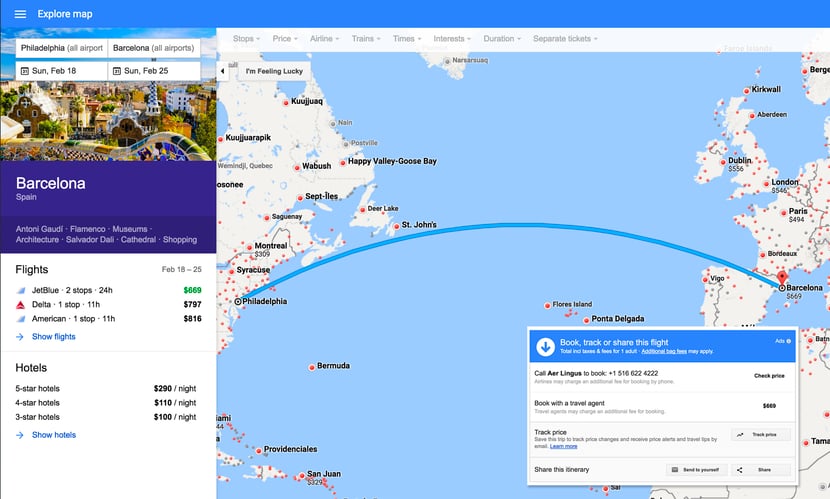830x499 pixels.
Task: Click the Delta airline logo icon
Action: 21,305
